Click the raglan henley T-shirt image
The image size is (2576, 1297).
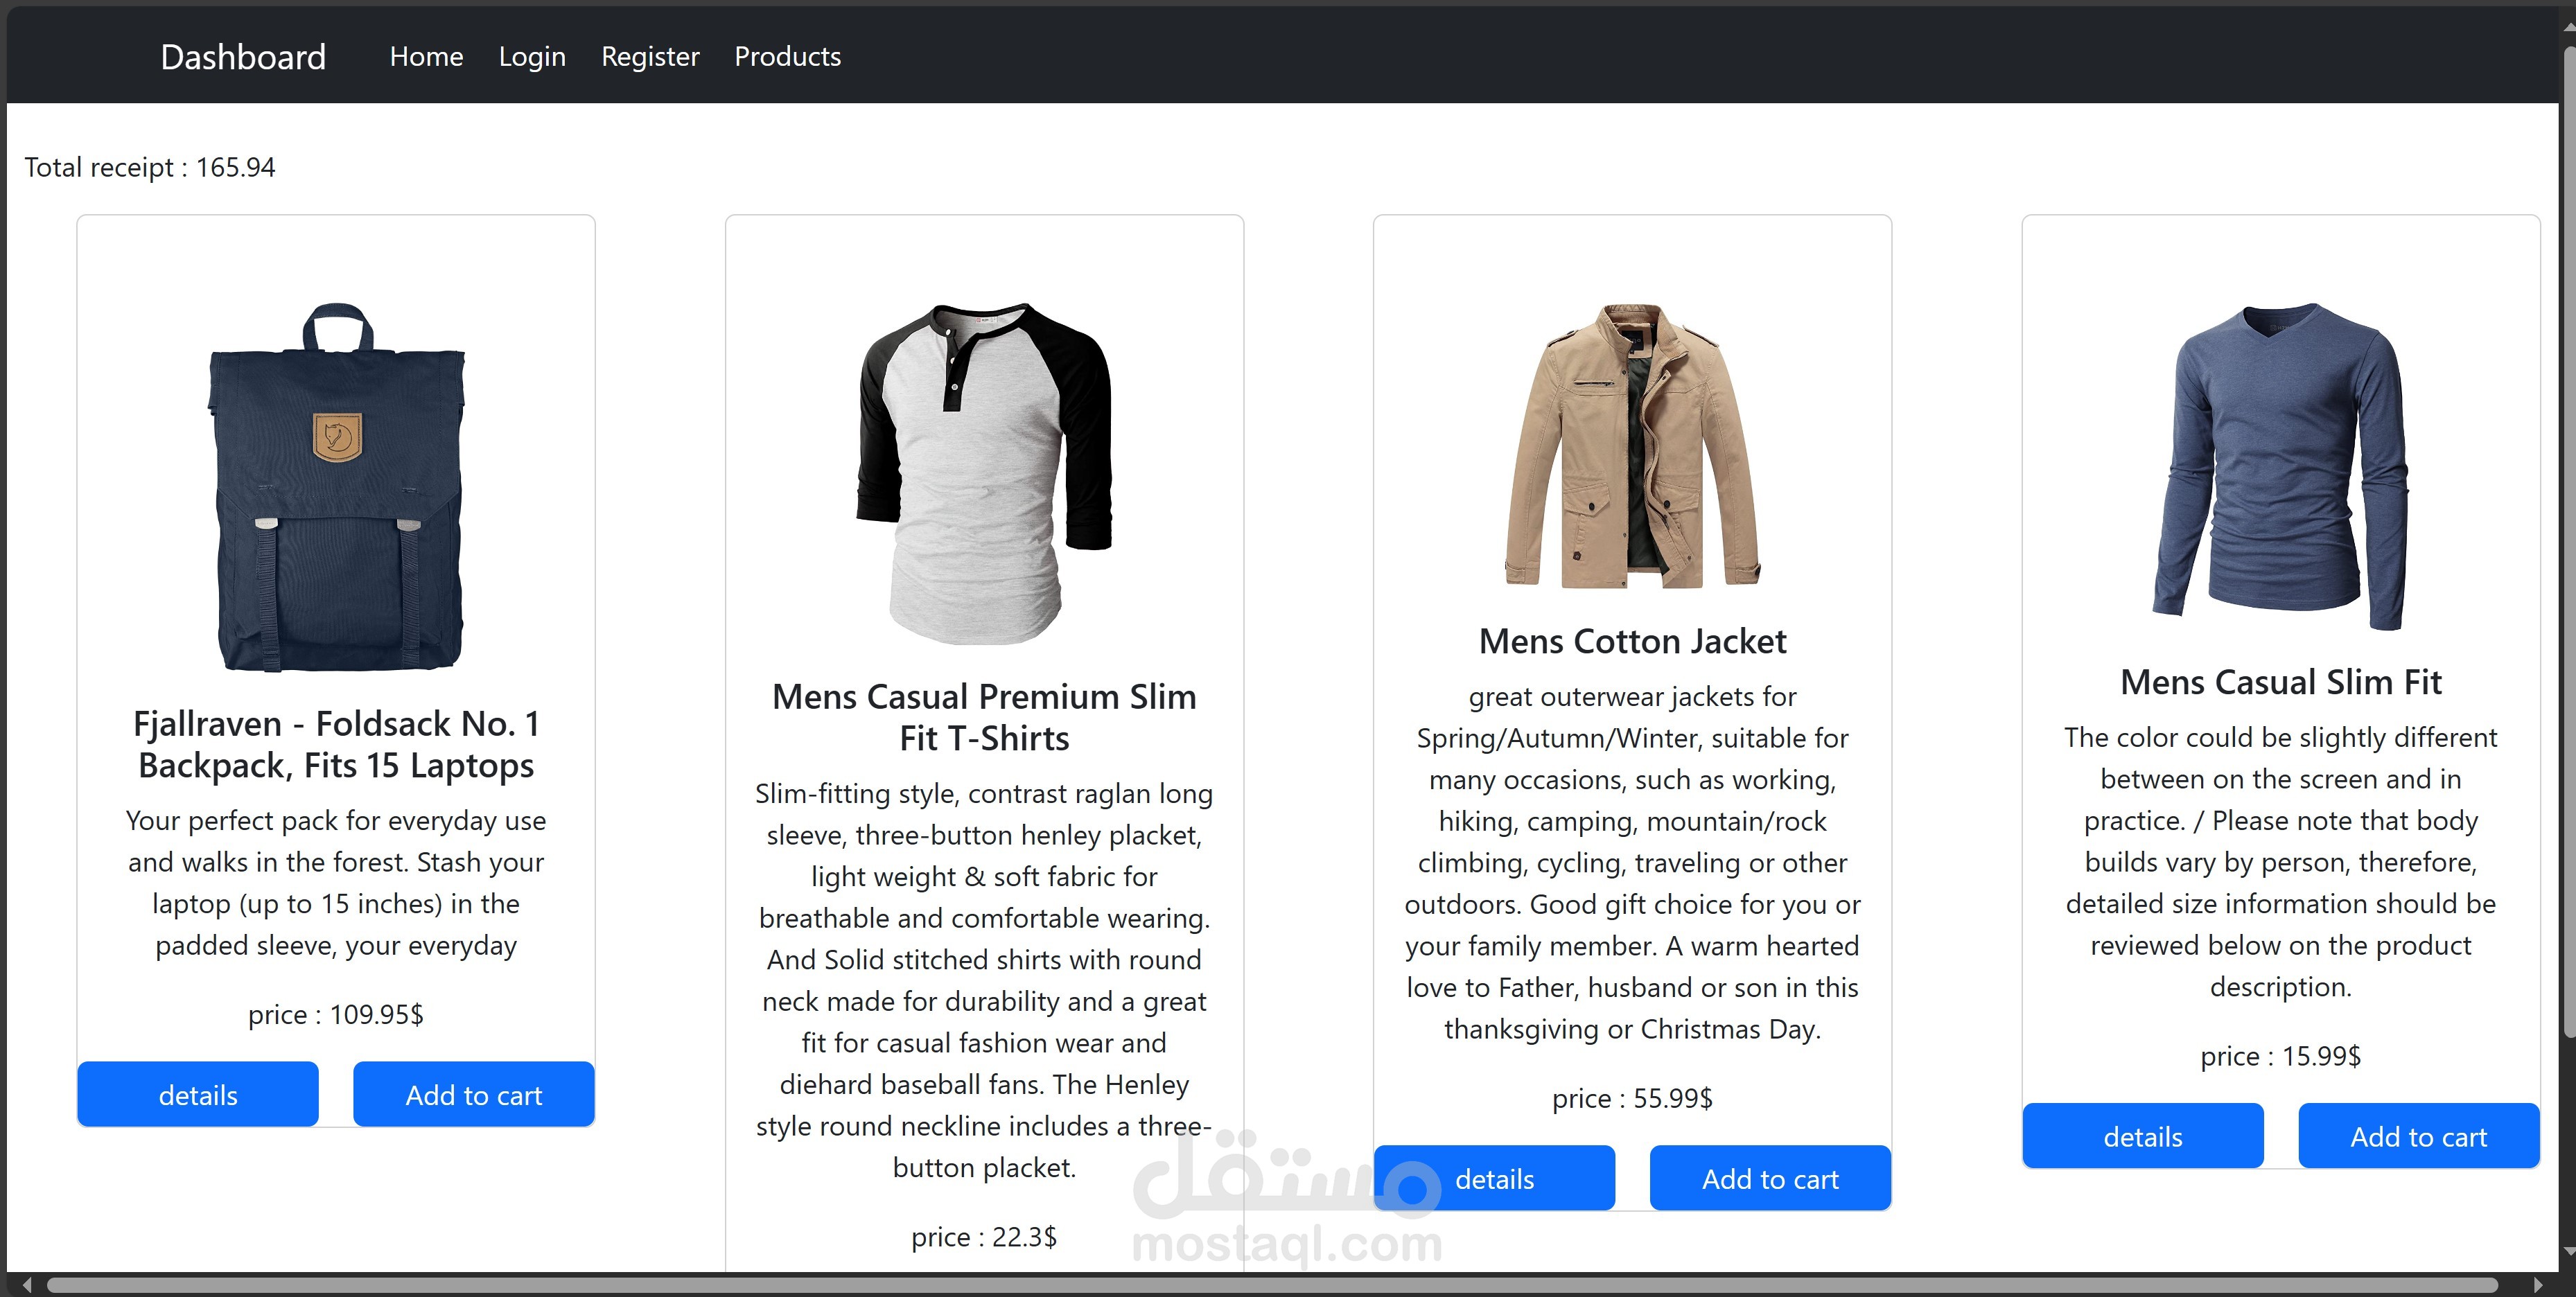coord(985,473)
